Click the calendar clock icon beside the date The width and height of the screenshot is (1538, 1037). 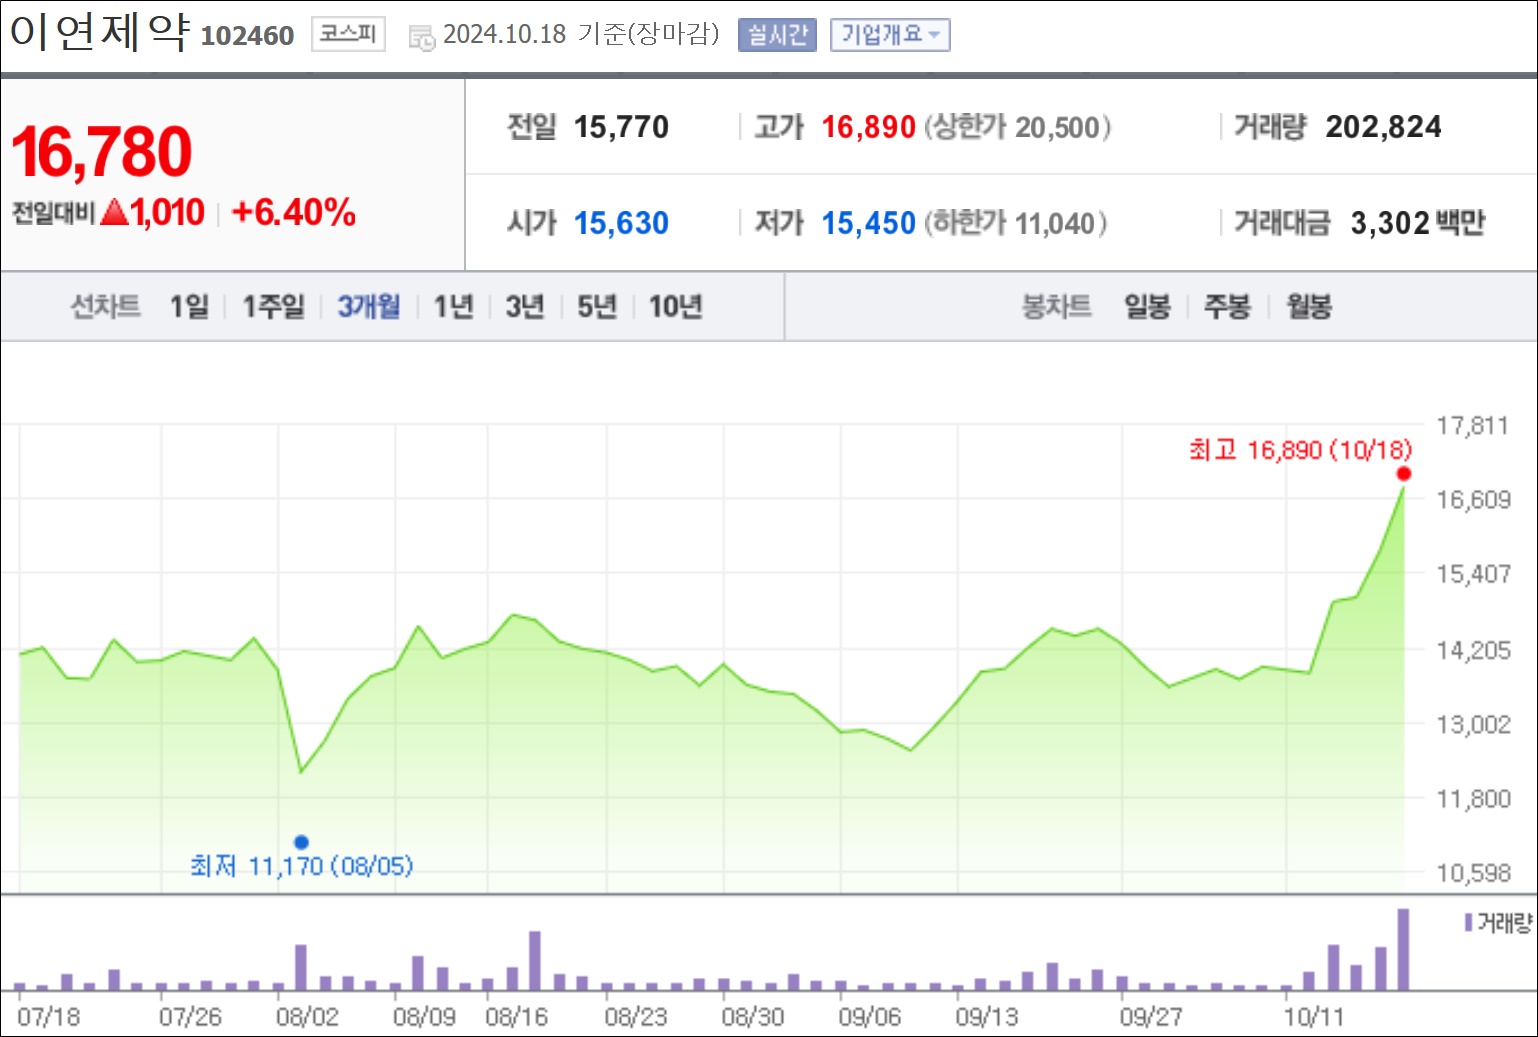pyautogui.click(x=421, y=38)
